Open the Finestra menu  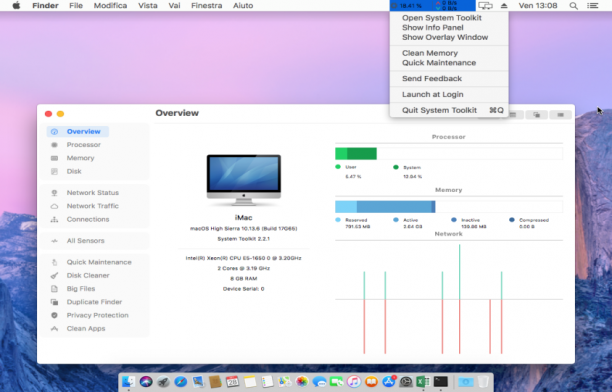click(x=206, y=5)
